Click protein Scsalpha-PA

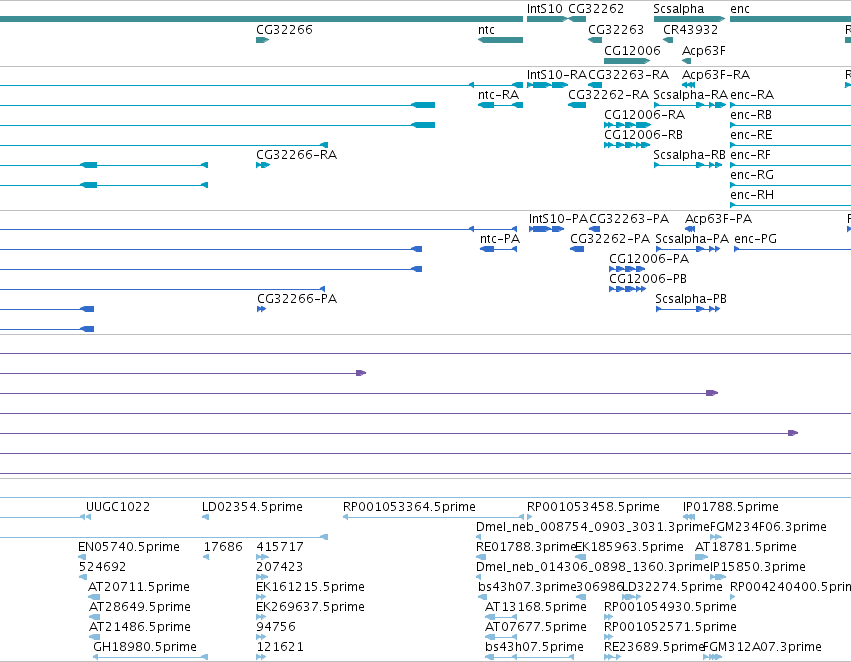691,239
